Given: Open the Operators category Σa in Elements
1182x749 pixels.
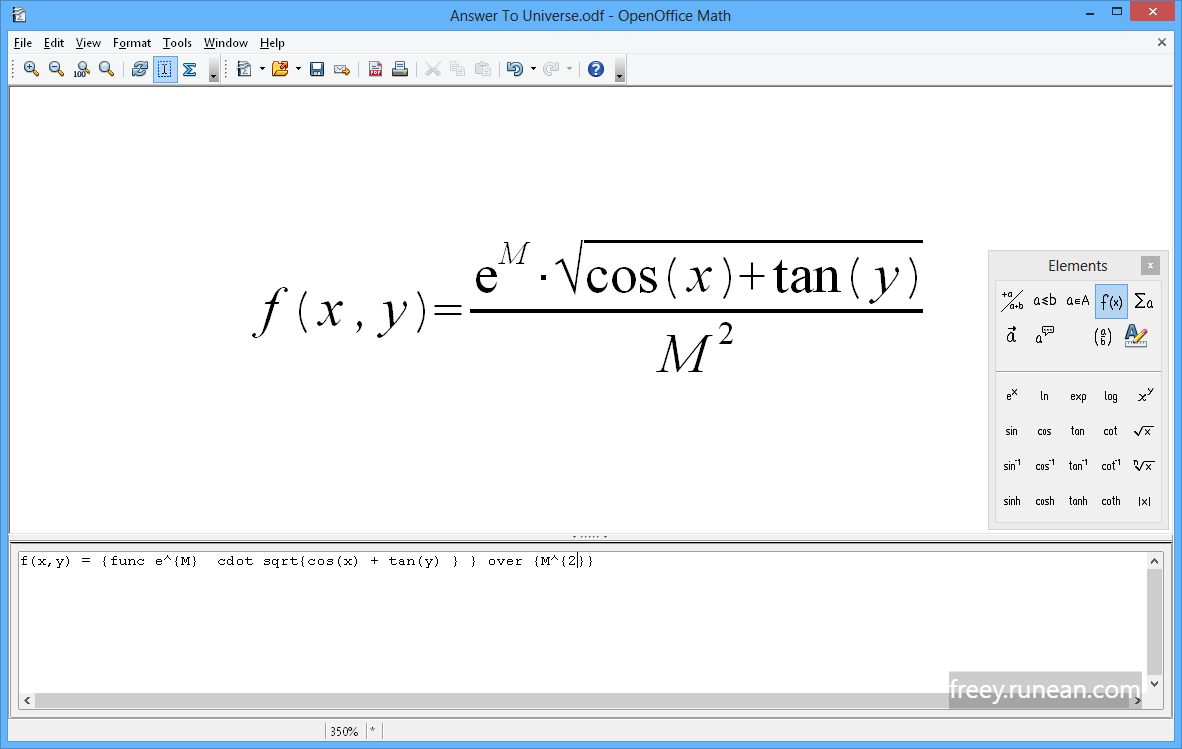Looking at the screenshot, I should pyautogui.click(x=1141, y=300).
